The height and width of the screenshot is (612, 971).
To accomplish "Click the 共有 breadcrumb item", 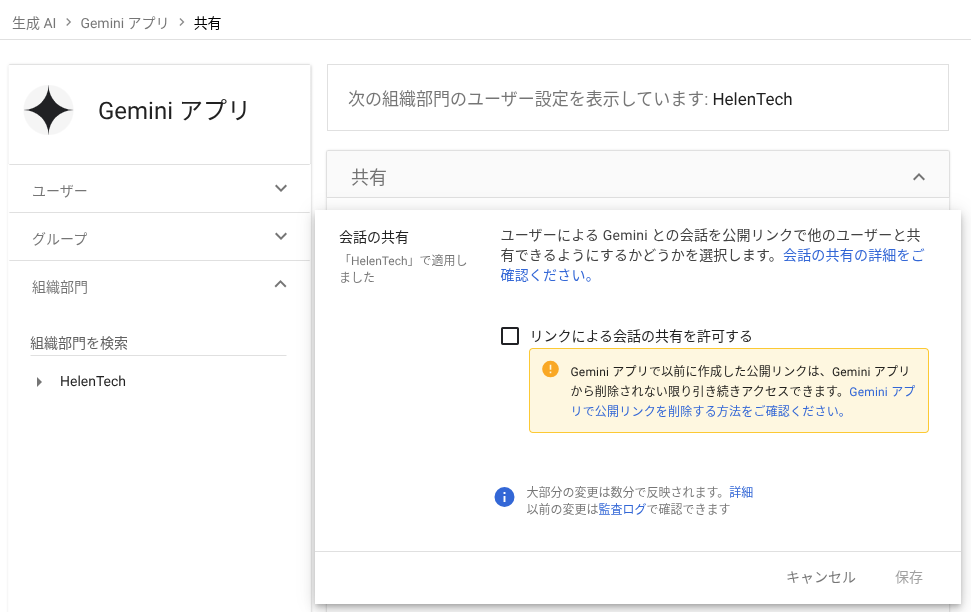I will 207,23.
